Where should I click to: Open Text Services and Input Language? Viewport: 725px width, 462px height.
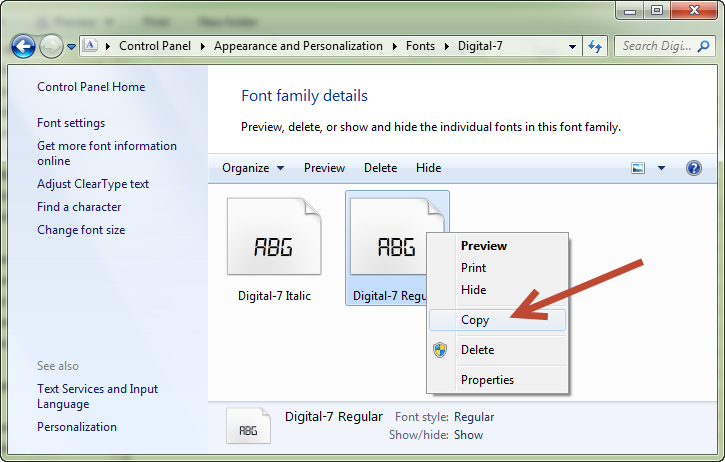click(98, 396)
